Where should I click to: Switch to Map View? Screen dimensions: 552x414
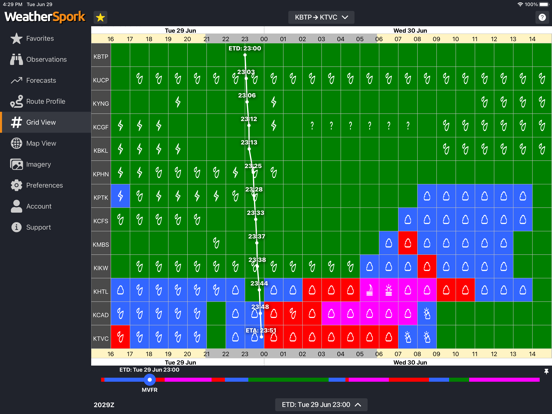pyautogui.click(x=45, y=143)
